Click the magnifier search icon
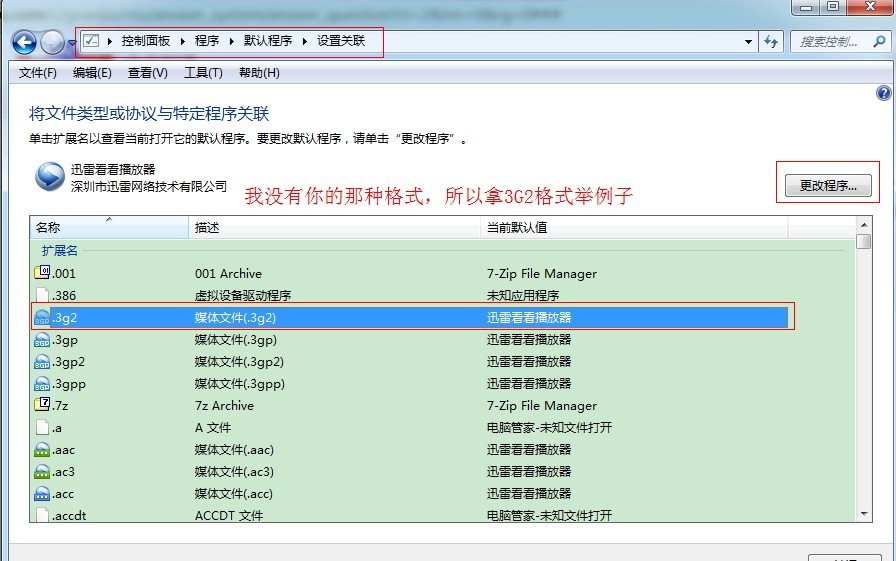896x561 pixels. pos(879,41)
